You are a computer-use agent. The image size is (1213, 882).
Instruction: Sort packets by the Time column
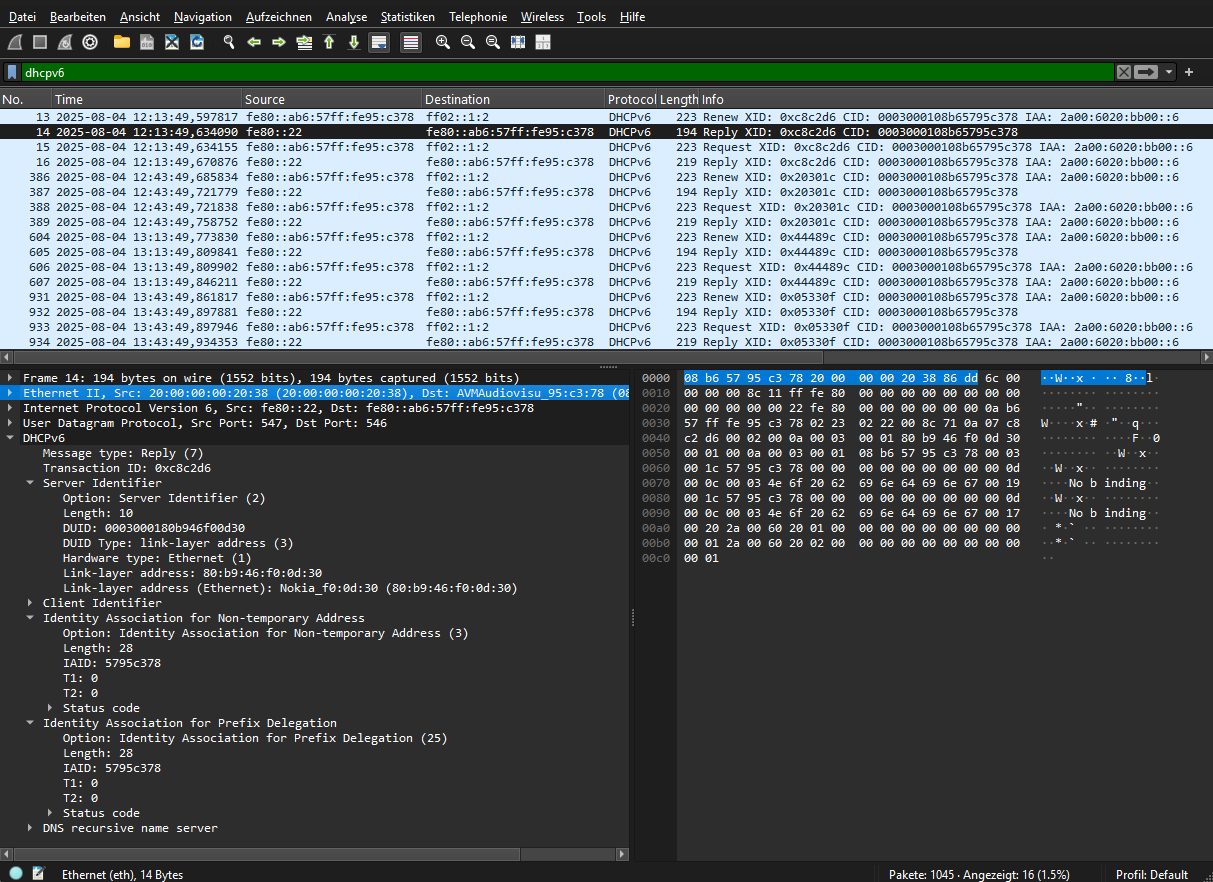[x=147, y=99]
